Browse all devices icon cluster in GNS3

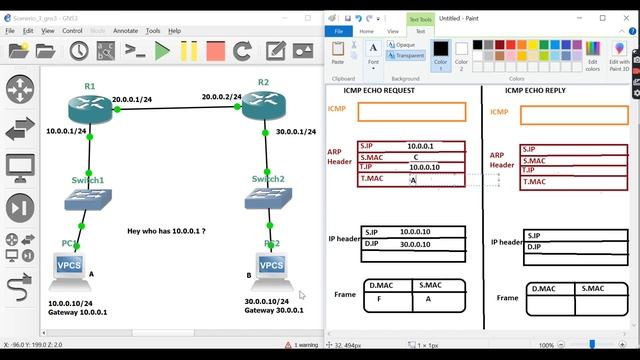point(20,247)
